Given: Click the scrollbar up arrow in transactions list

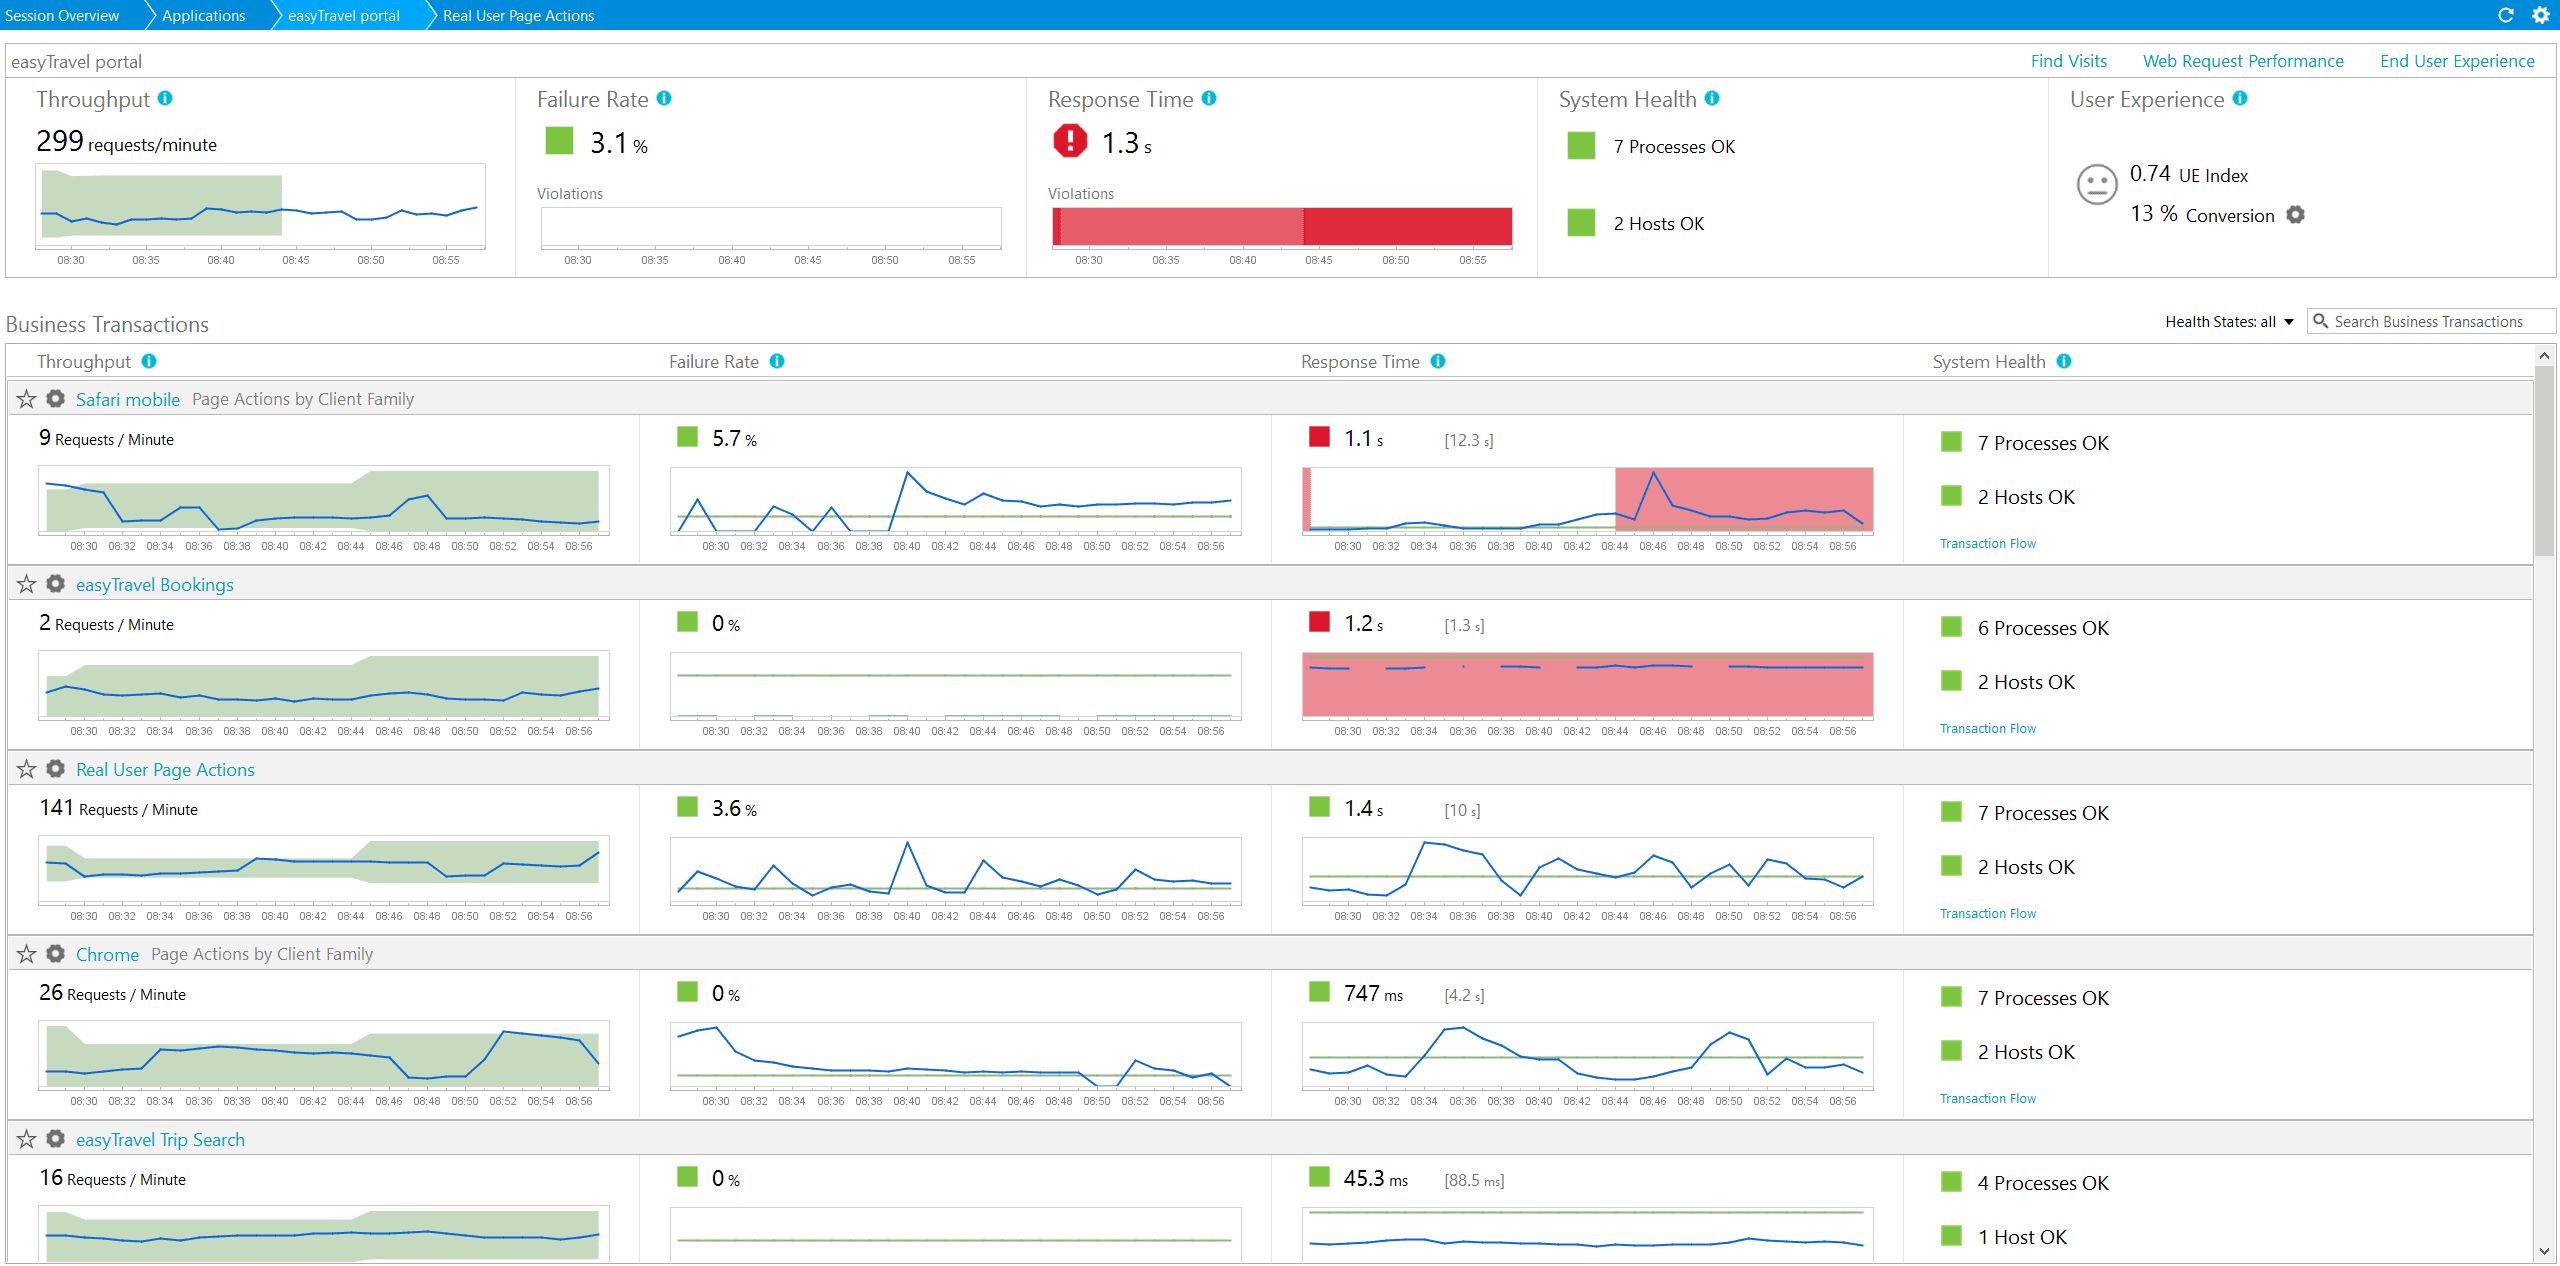Looking at the screenshot, I should pyautogui.click(x=2544, y=355).
